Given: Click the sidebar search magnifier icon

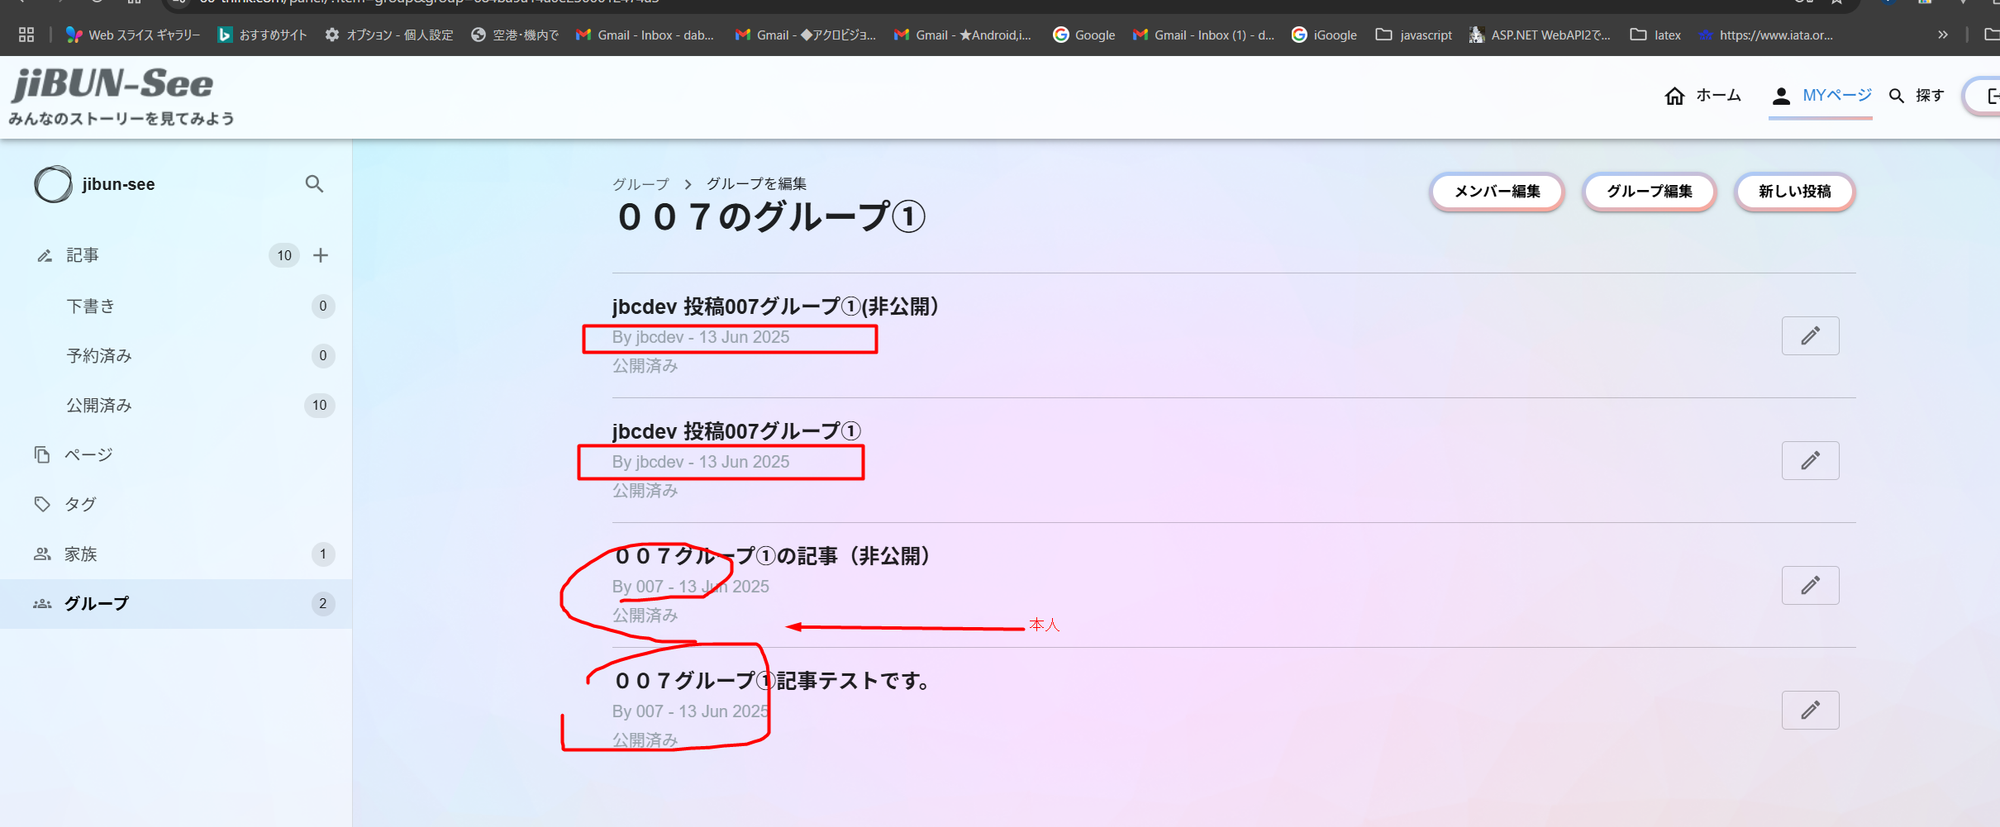Looking at the screenshot, I should [x=314, y=184].
